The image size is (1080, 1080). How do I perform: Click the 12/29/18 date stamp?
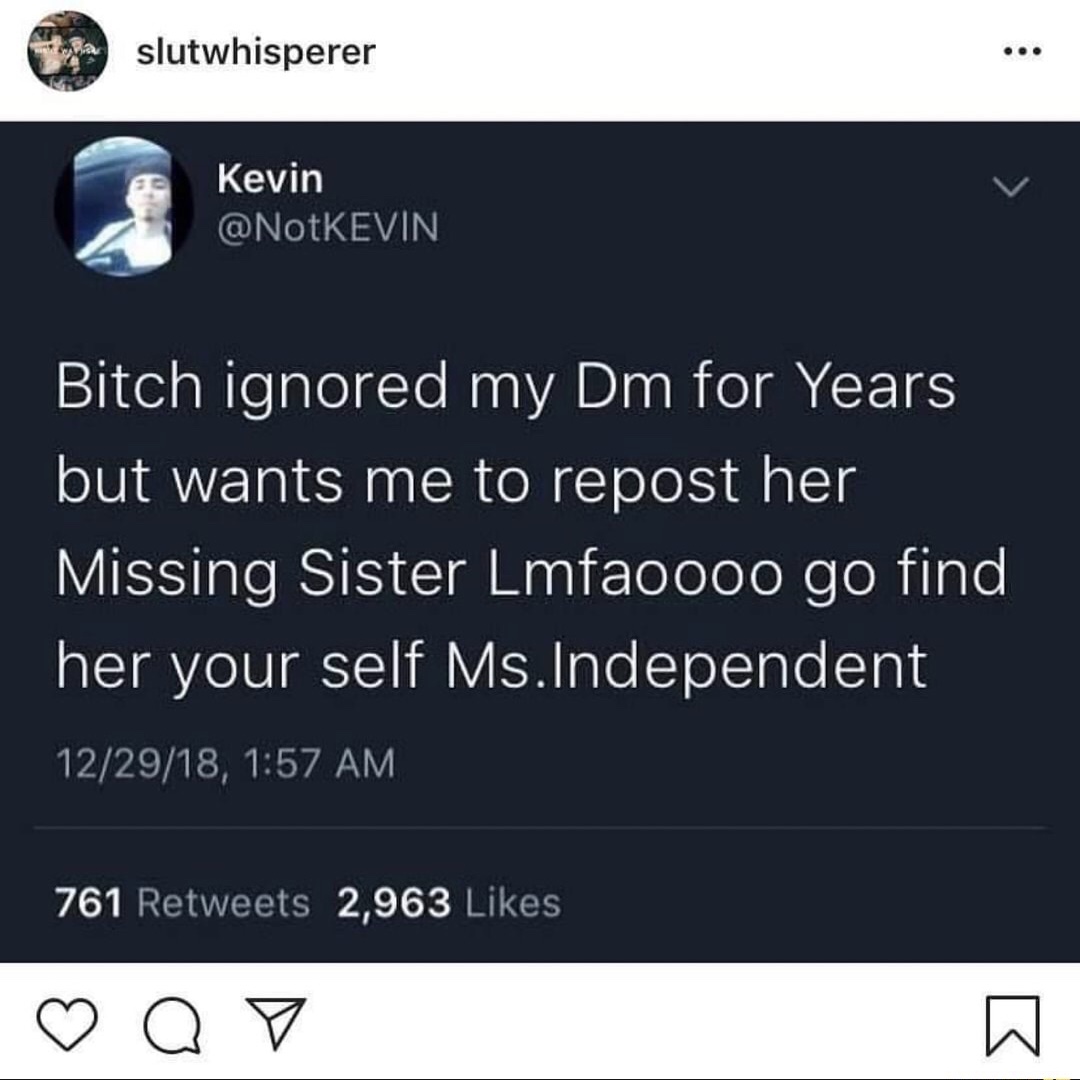[137, 764]
